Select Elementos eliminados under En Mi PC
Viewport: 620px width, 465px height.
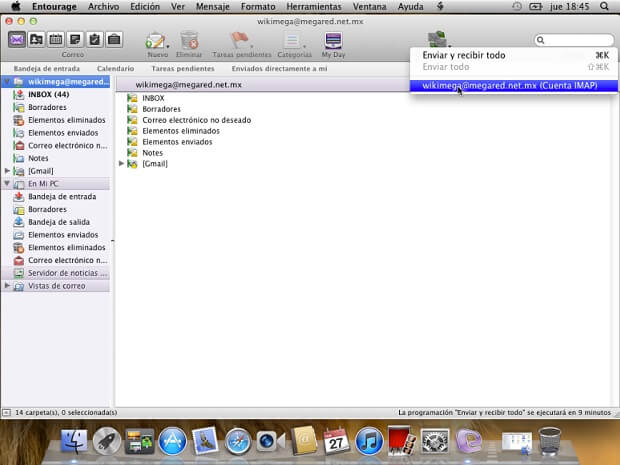[x=55, y=248]
